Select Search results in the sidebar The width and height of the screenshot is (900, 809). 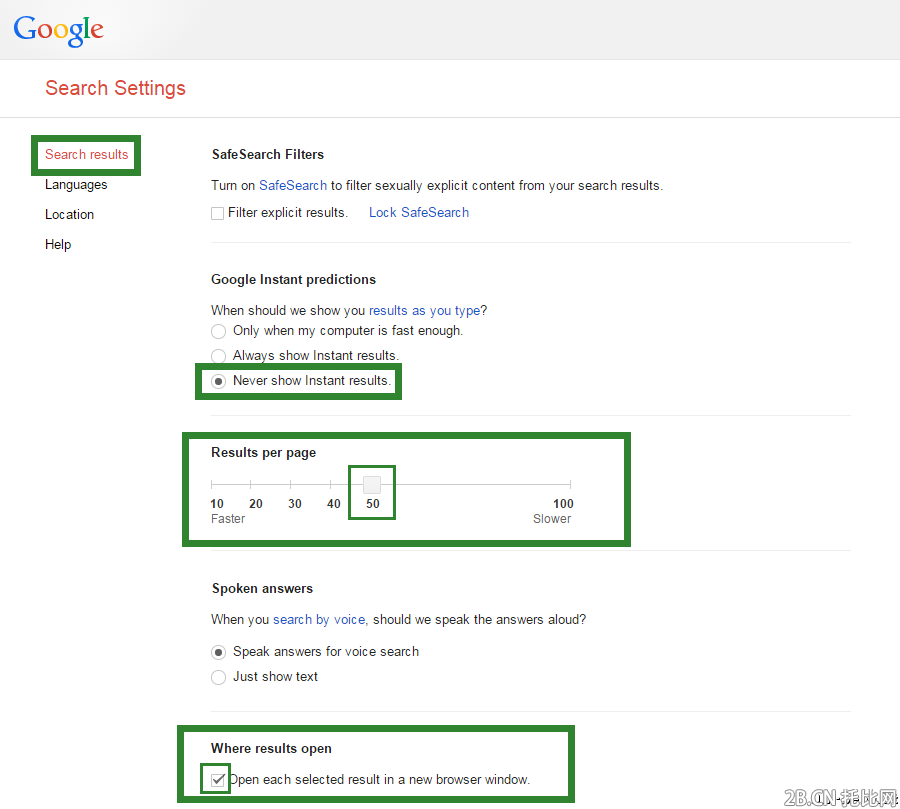tap(87, 155)
